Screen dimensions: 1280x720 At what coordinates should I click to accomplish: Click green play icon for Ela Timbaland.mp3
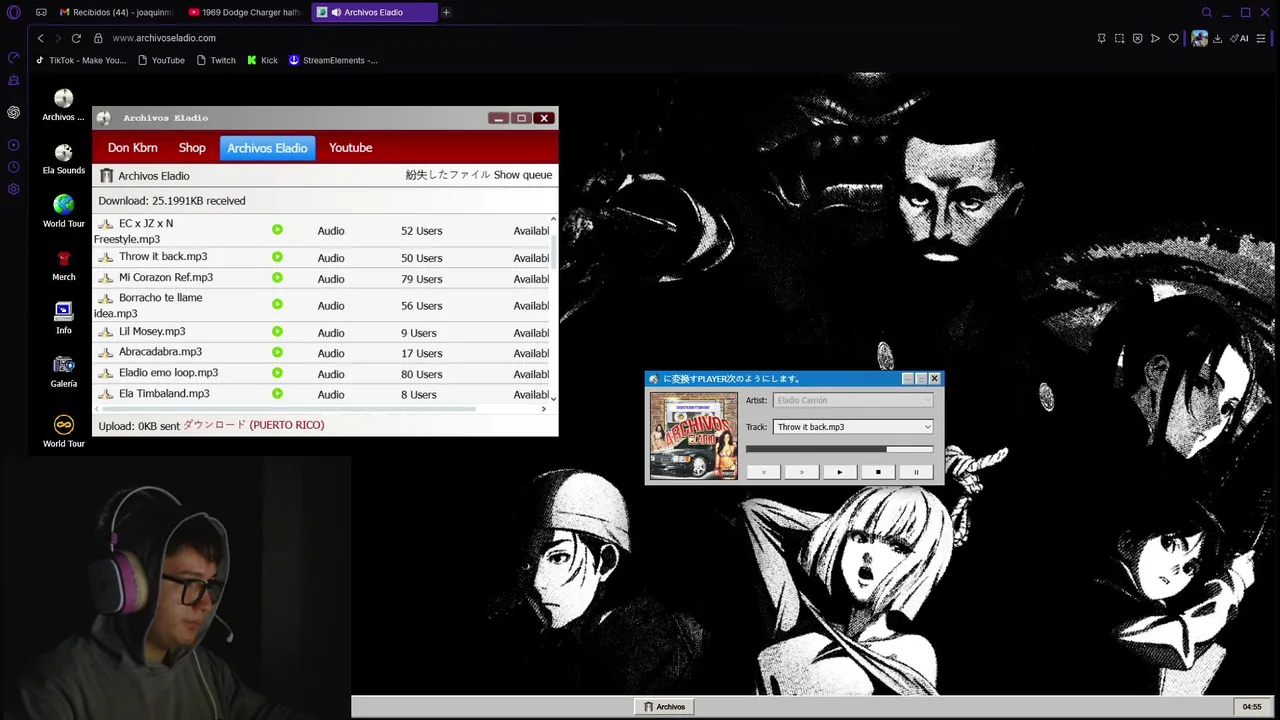(x=277, y=393)
